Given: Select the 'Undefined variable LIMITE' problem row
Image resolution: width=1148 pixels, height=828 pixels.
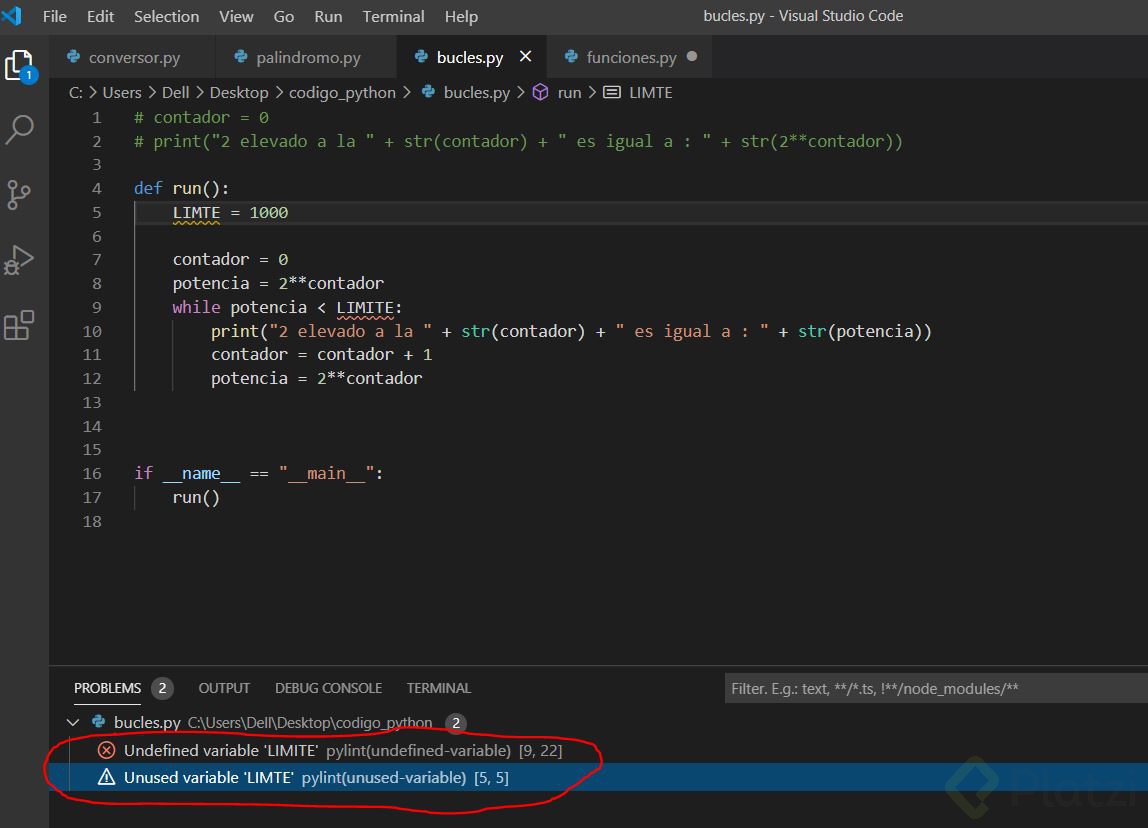Looking at the screenshot, I should point(598,750).
